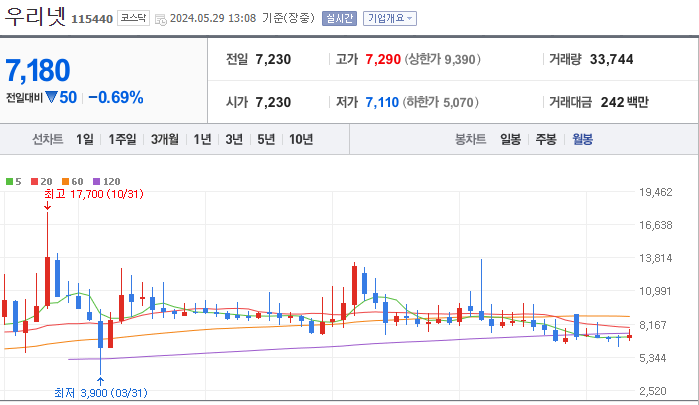Select the 5년 line chart period
The image size is (699, 405).
coord(266,139)
